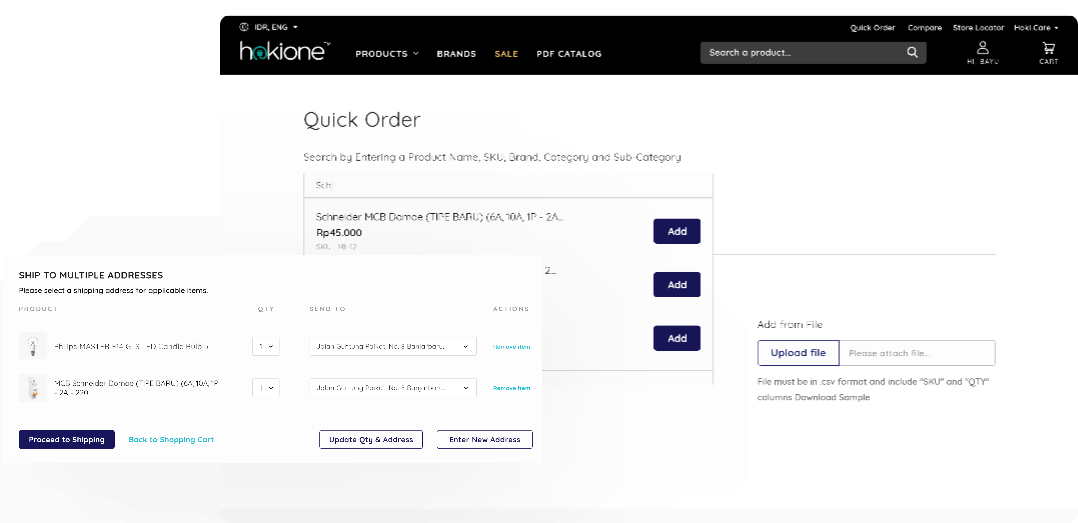Open the PDF Catalog menu item
The height and width of the screenshot is (523, 1078).
click(x=569, y=54)
